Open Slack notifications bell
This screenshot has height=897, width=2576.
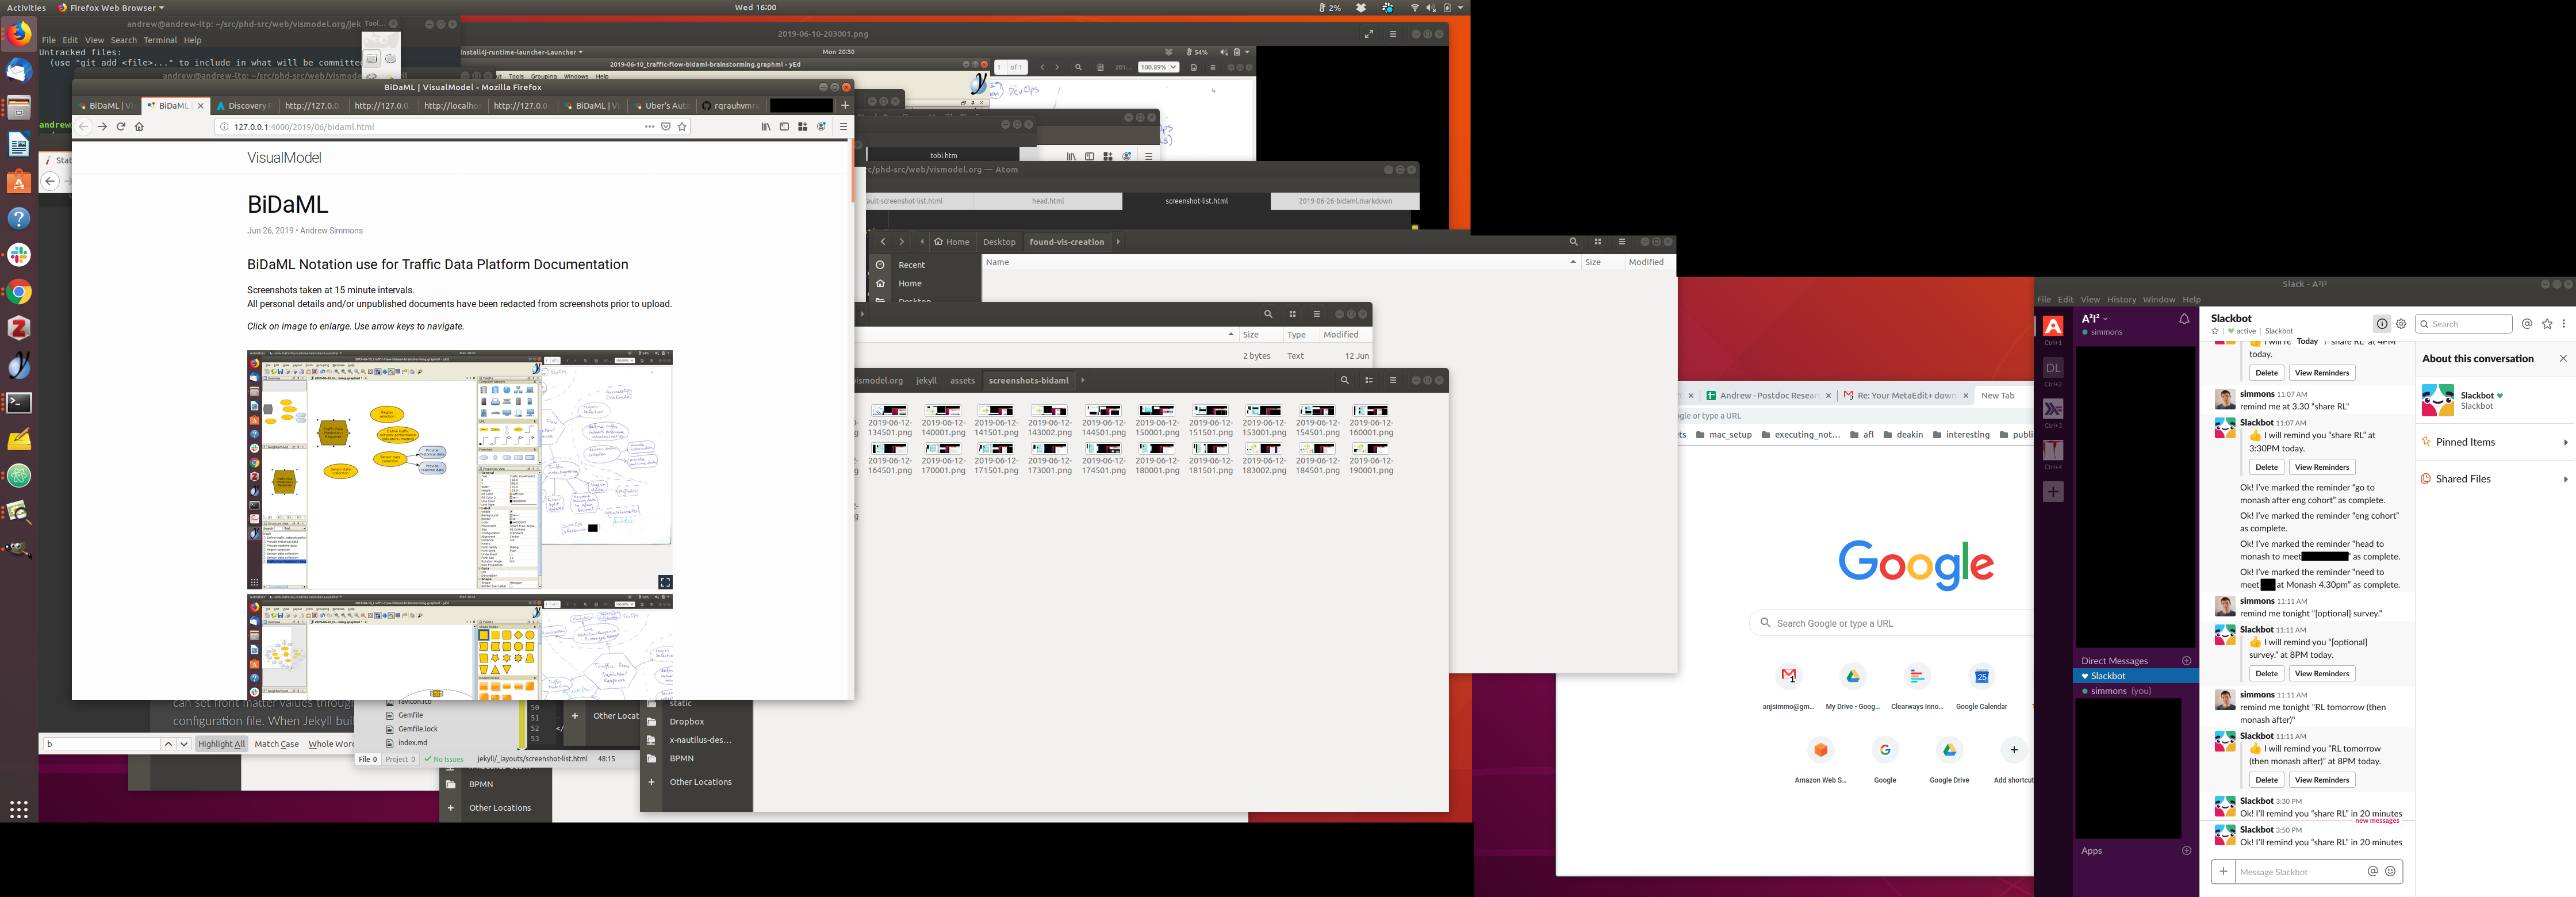pos(2184,319)
